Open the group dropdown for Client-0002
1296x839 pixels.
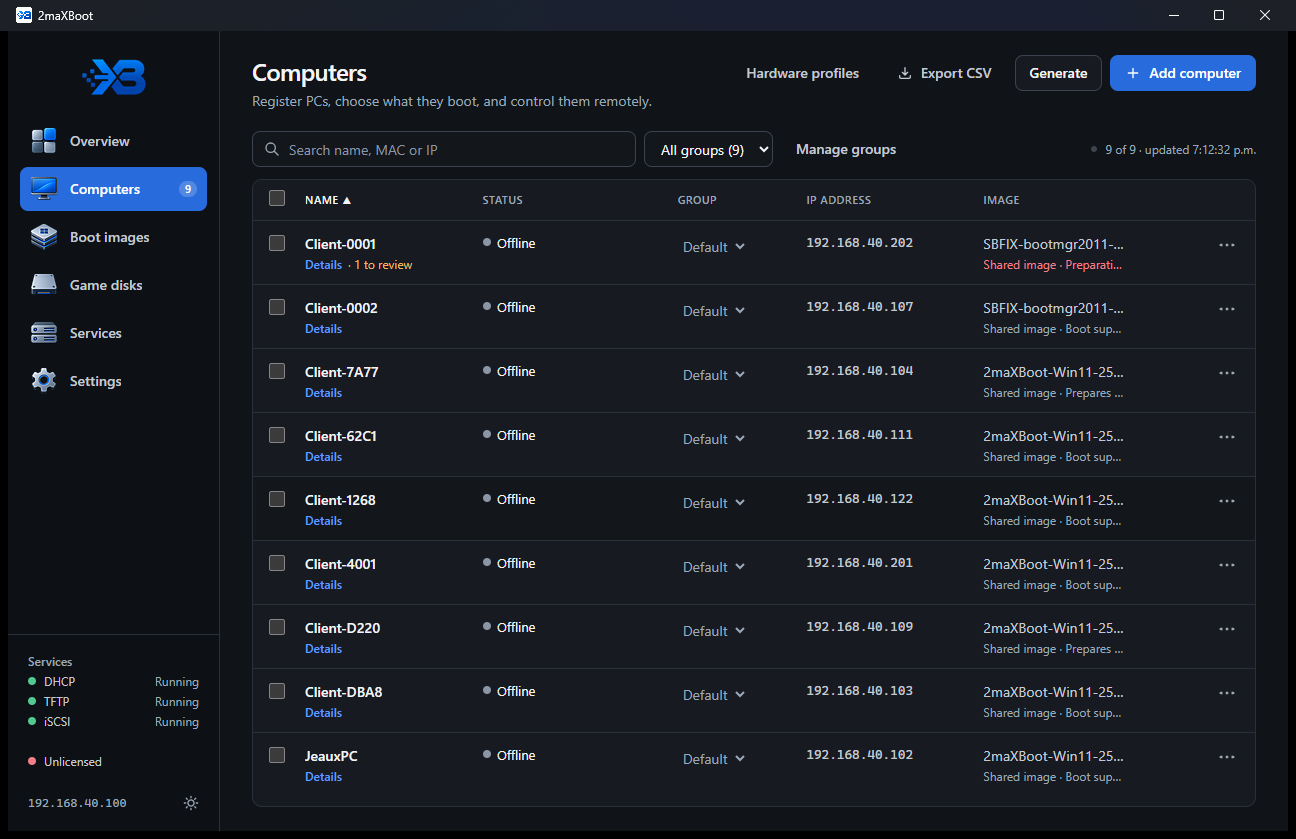(714, 311)
